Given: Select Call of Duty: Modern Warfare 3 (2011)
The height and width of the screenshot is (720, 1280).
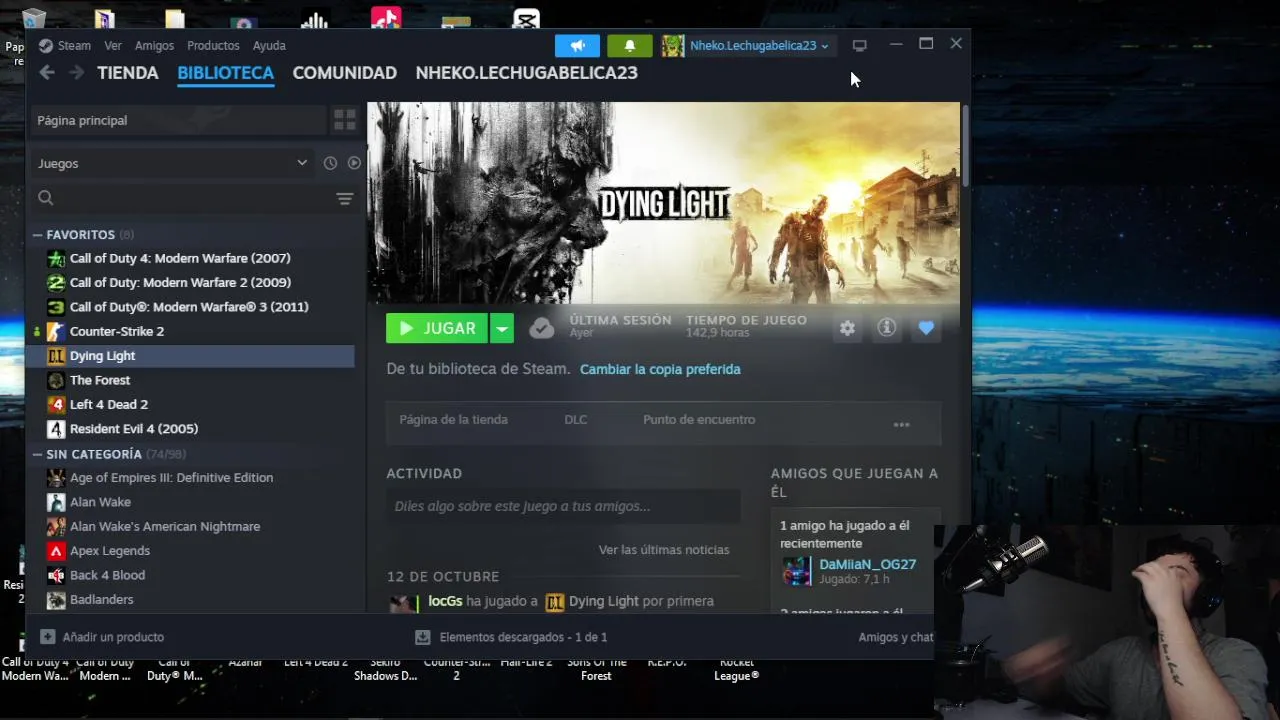Looking at the screenshot, I should pyautogui.click(x=190, y=307).
